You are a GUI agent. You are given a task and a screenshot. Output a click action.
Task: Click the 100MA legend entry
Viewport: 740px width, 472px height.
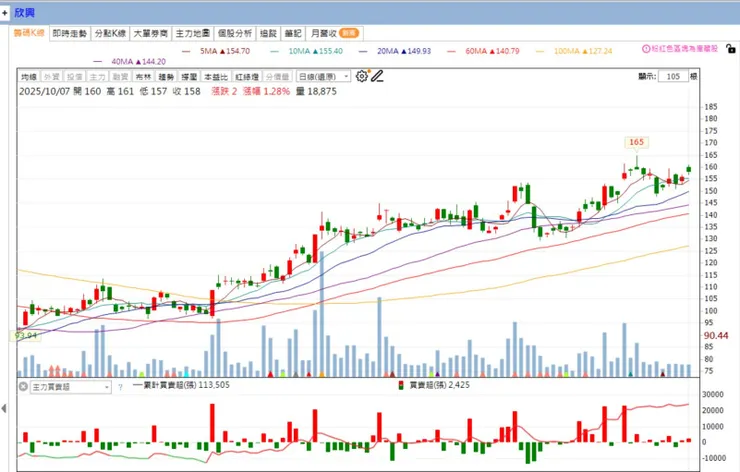coord(574,51)
